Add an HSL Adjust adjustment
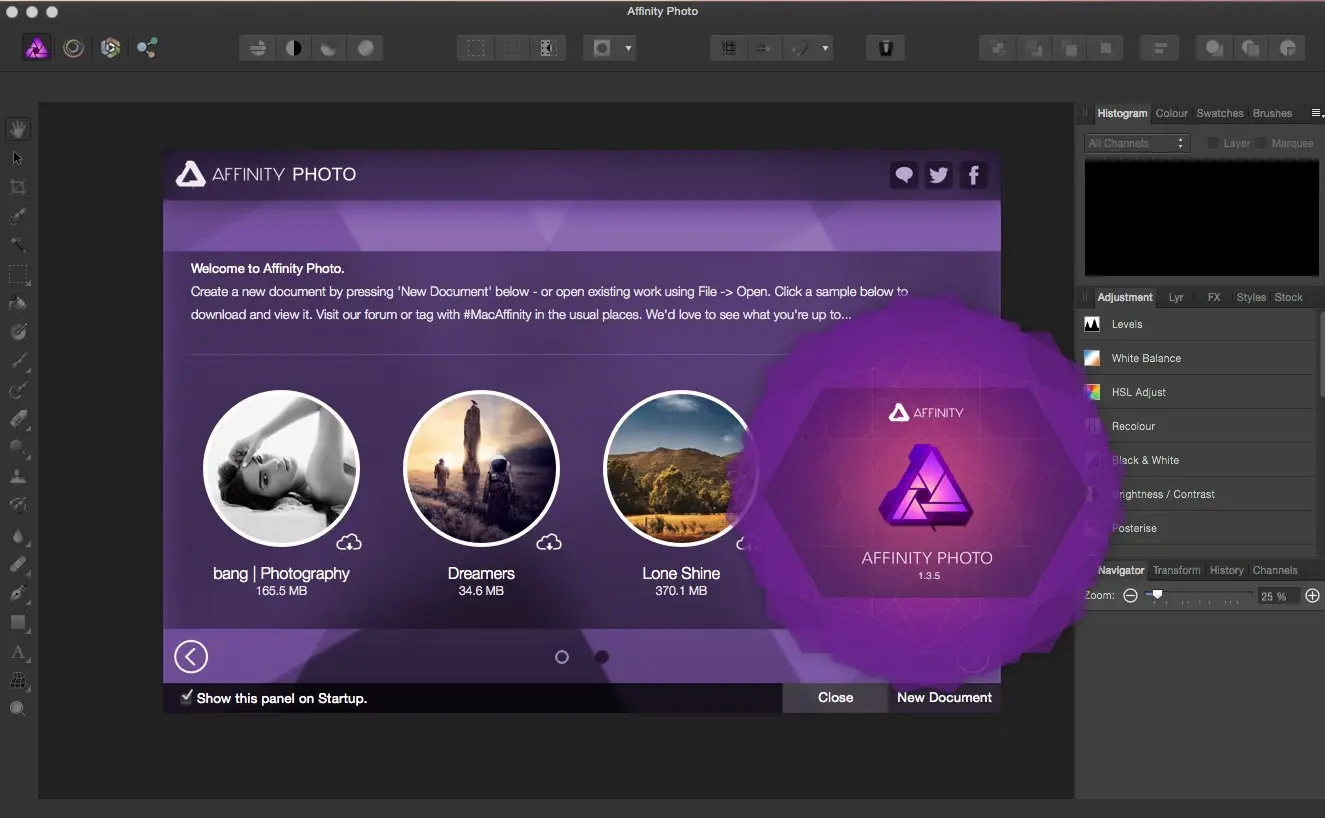 coord(1199,392)
